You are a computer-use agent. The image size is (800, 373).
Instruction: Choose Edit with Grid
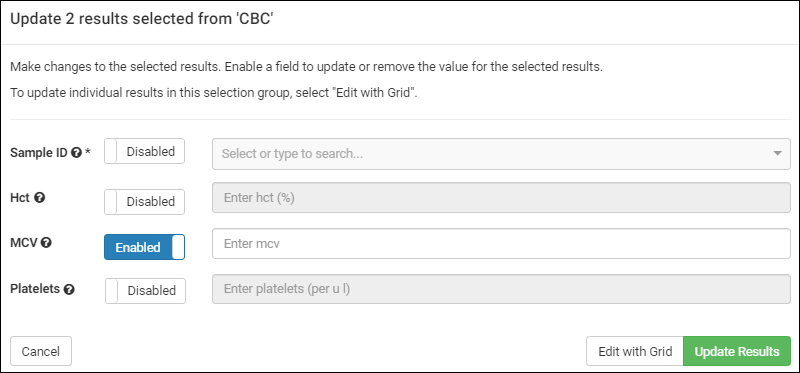pos(635,351)
